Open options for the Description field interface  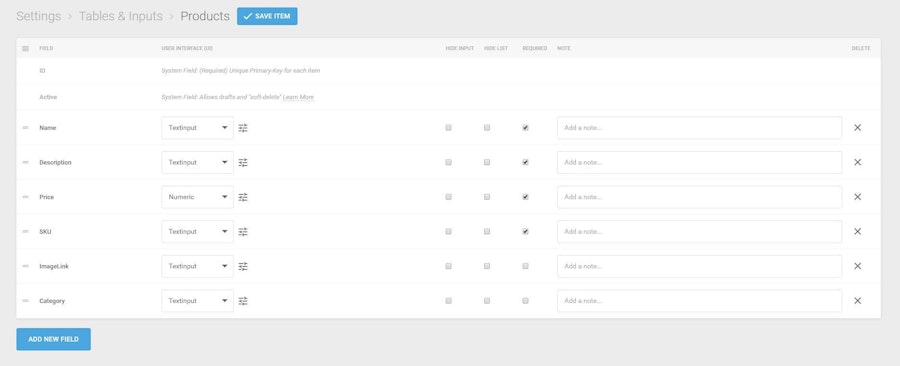click(x=243, y=162)
